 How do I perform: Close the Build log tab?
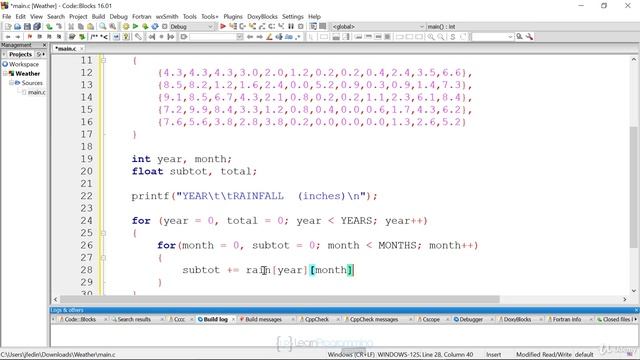coord(233,320)
